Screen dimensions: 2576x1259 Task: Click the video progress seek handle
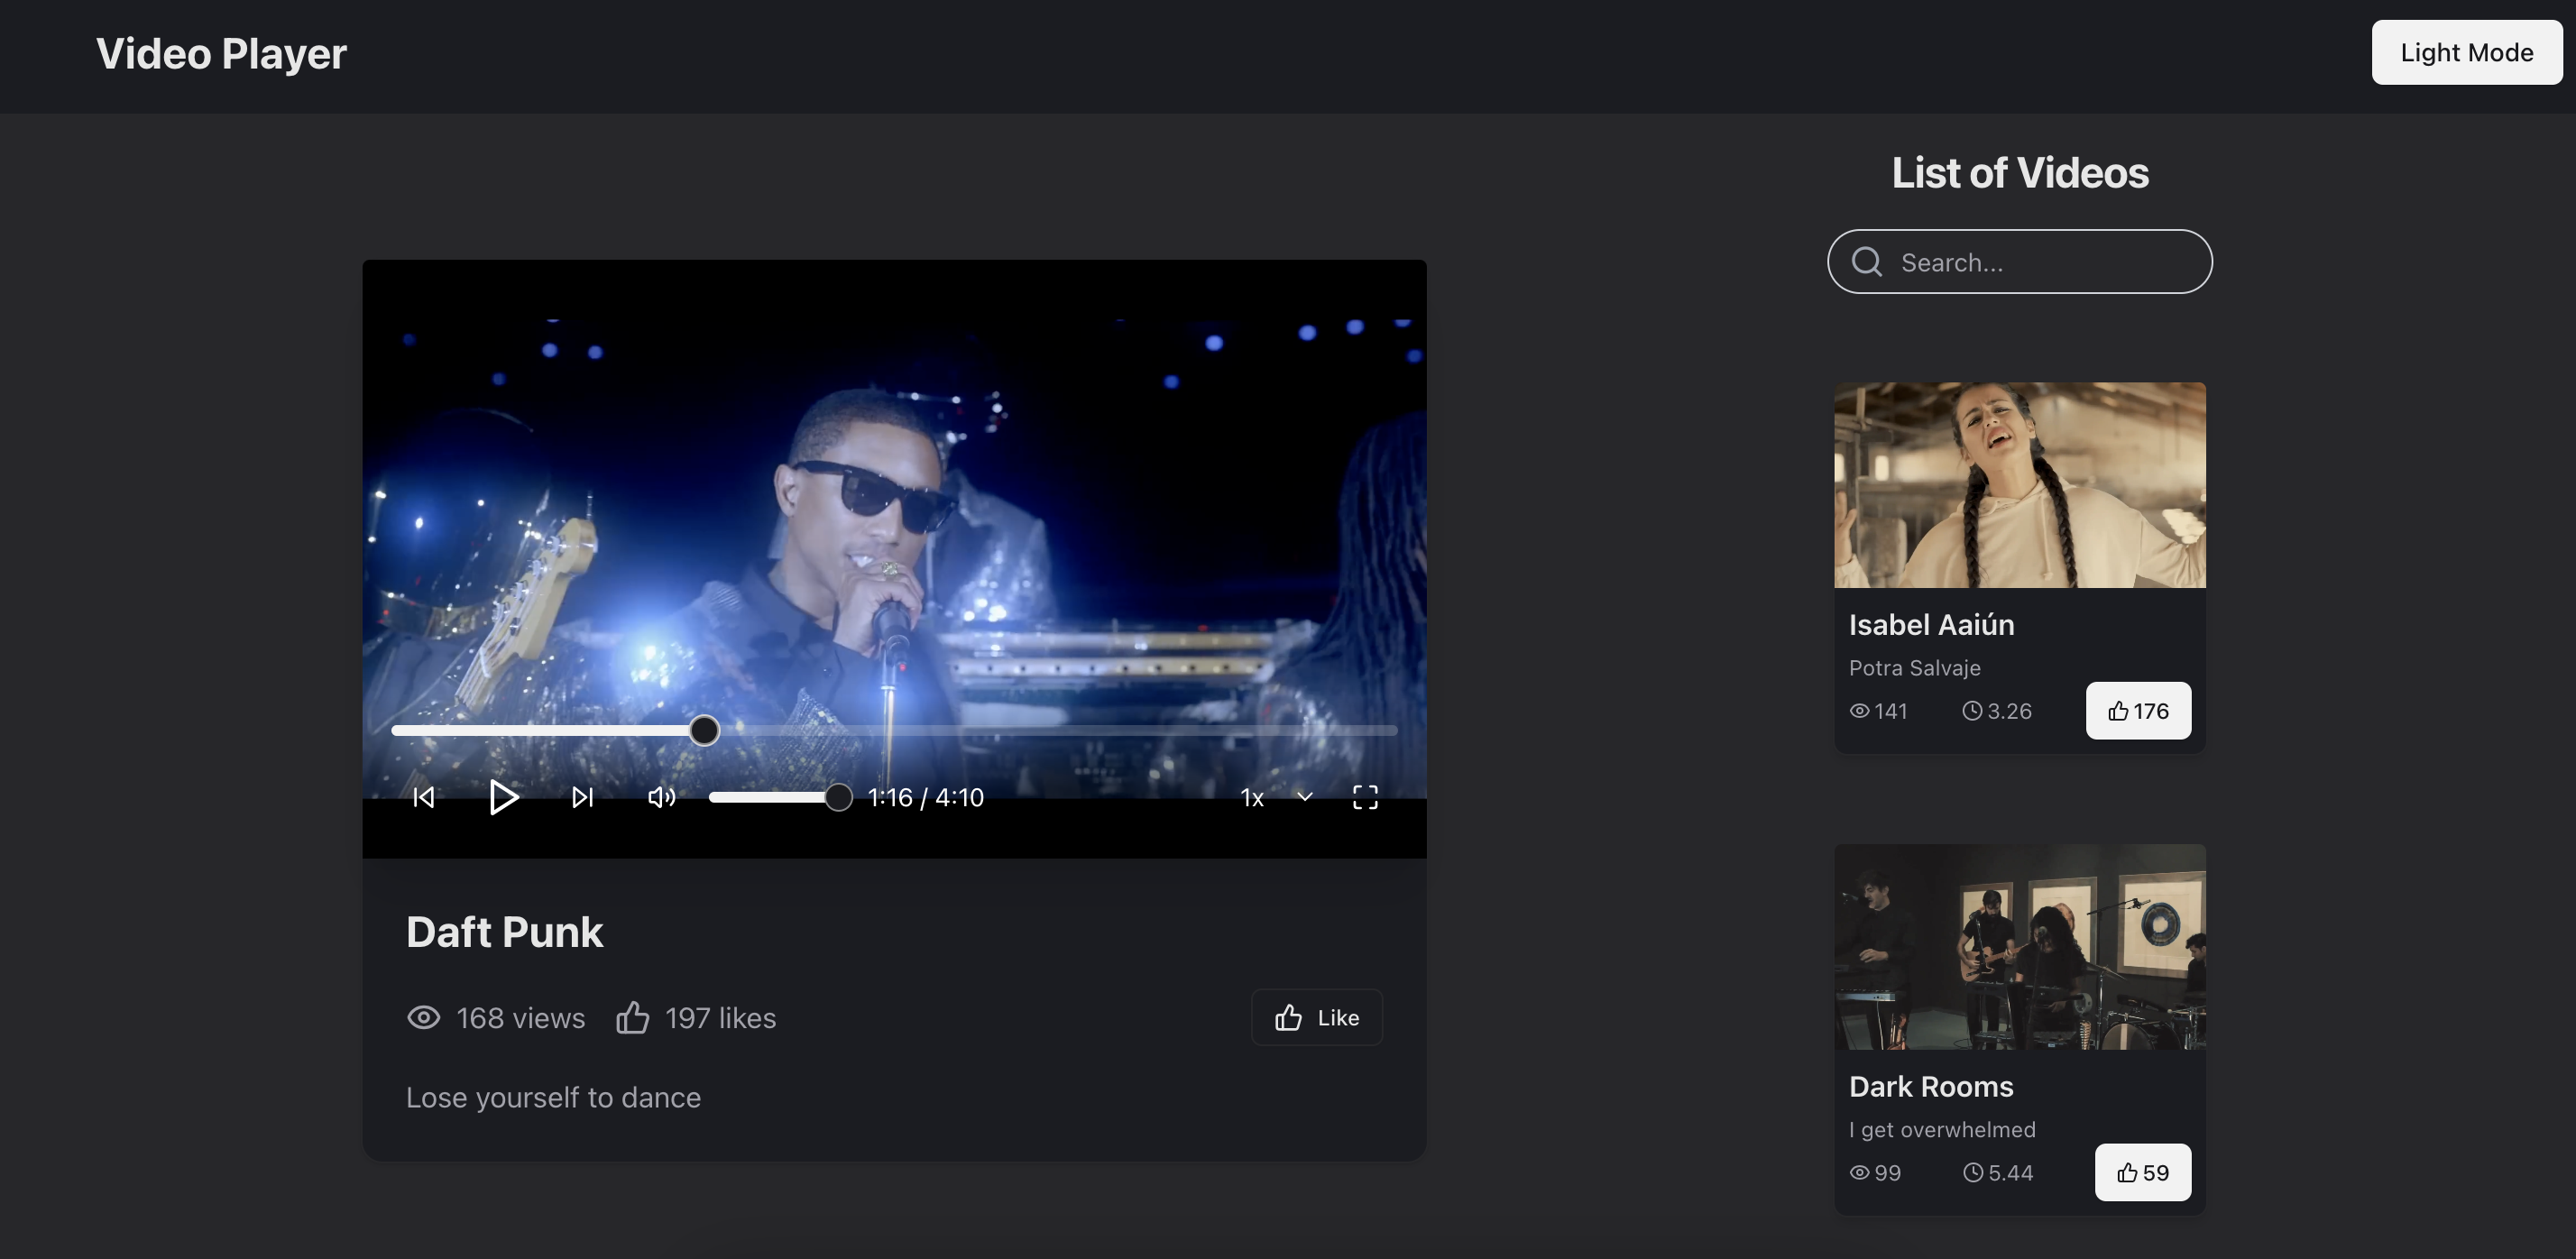point(704,730)
